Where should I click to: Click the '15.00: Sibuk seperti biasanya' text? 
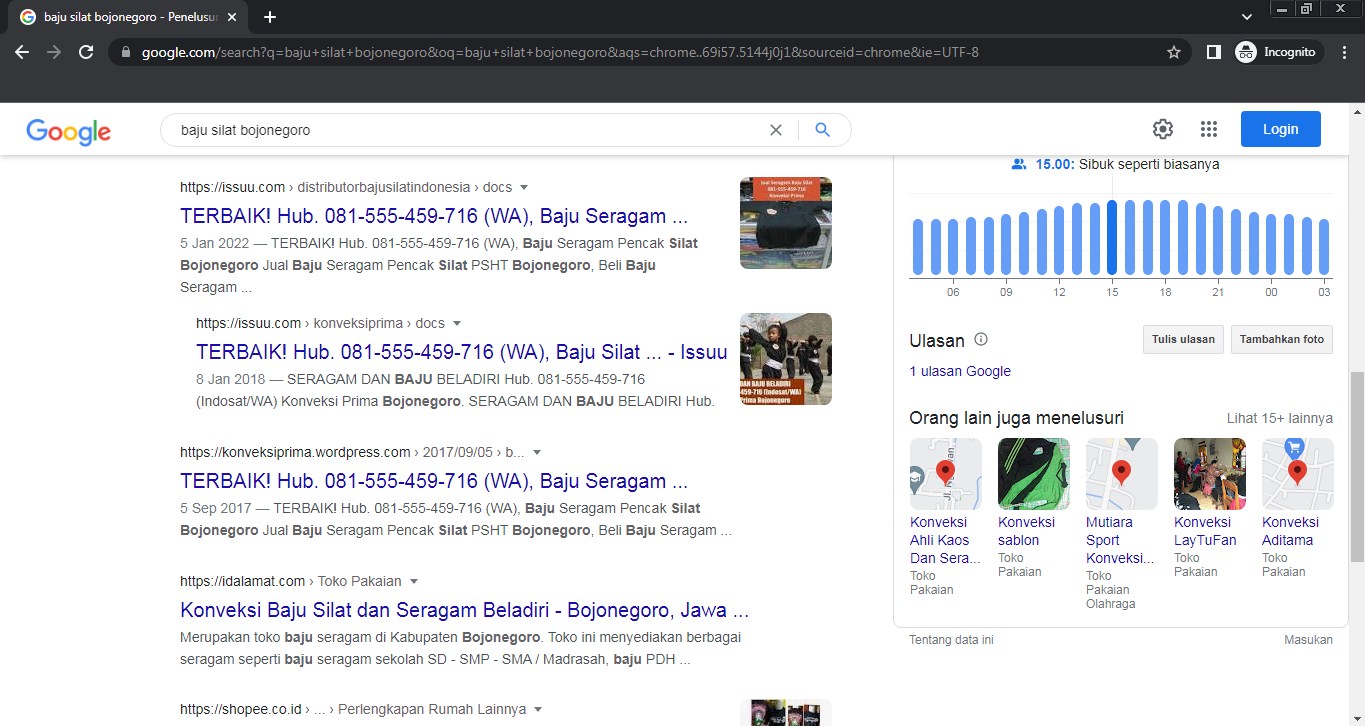(x=1127, y=164)
